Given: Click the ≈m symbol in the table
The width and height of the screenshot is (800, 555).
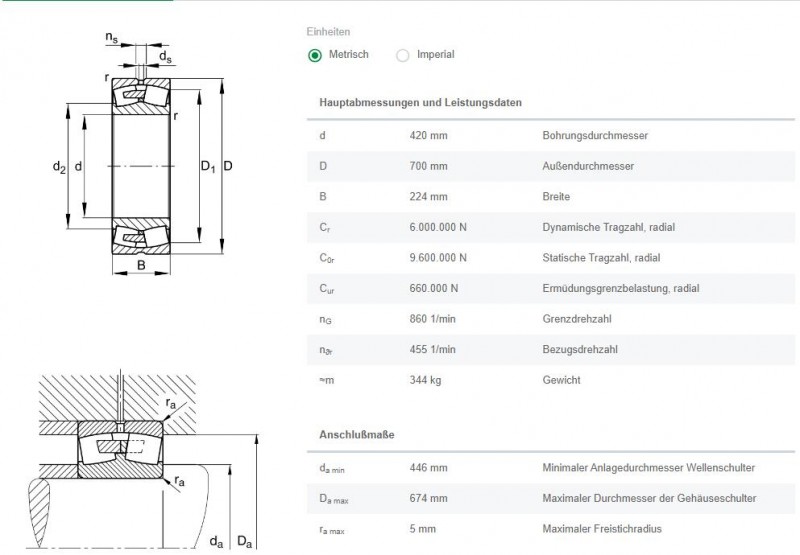Looking at the screenshot, I should pyautogui.click(x=327, y=381).
